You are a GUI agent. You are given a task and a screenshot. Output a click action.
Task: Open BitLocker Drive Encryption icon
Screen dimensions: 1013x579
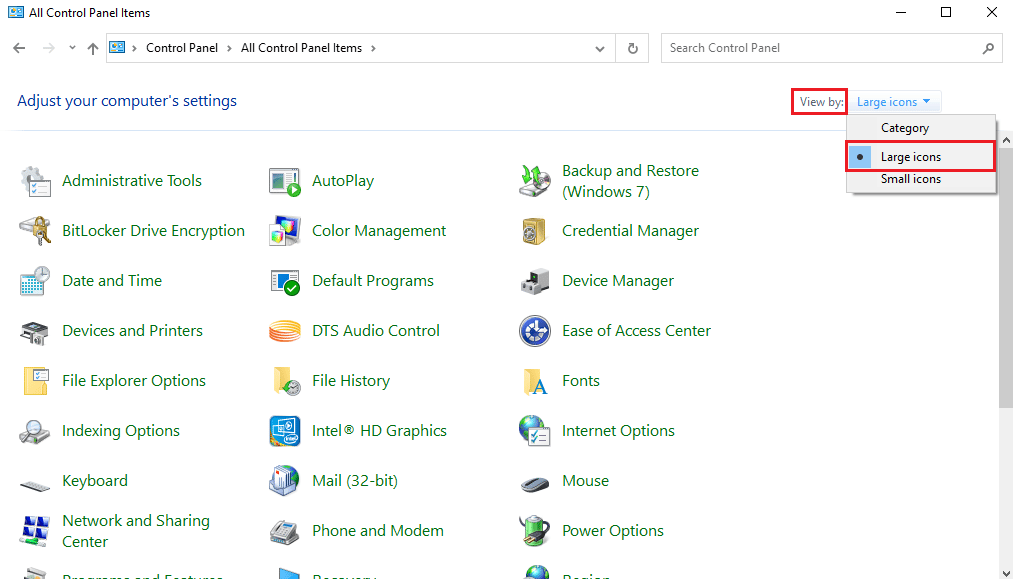pos(36,231)
